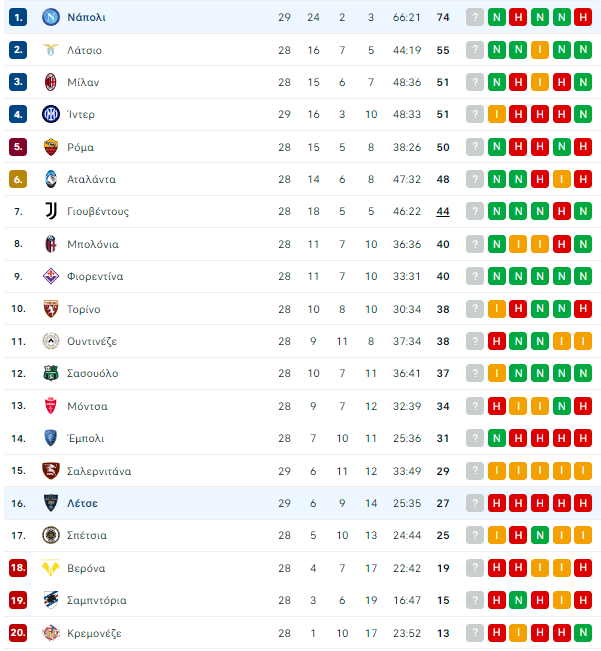Click Sassuolo's orange I form badge
The width and height of the screenshot is (601, 651).
pos(496,373)
